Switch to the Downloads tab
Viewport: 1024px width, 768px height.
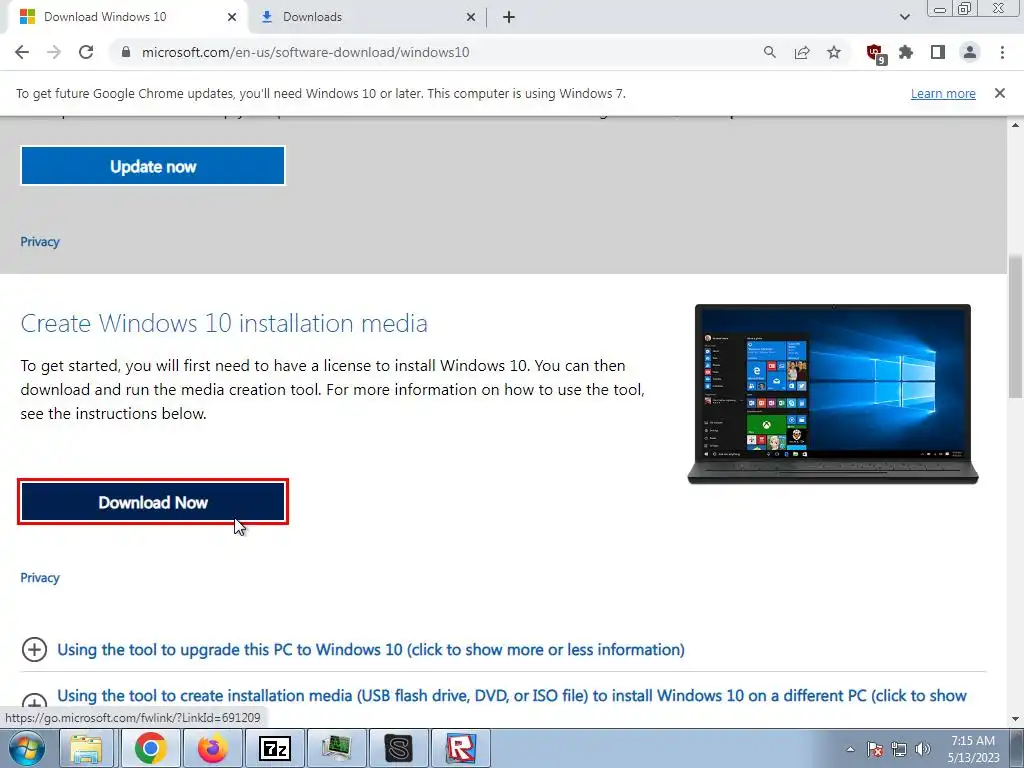pyautogui.click(x=366, y=17)
